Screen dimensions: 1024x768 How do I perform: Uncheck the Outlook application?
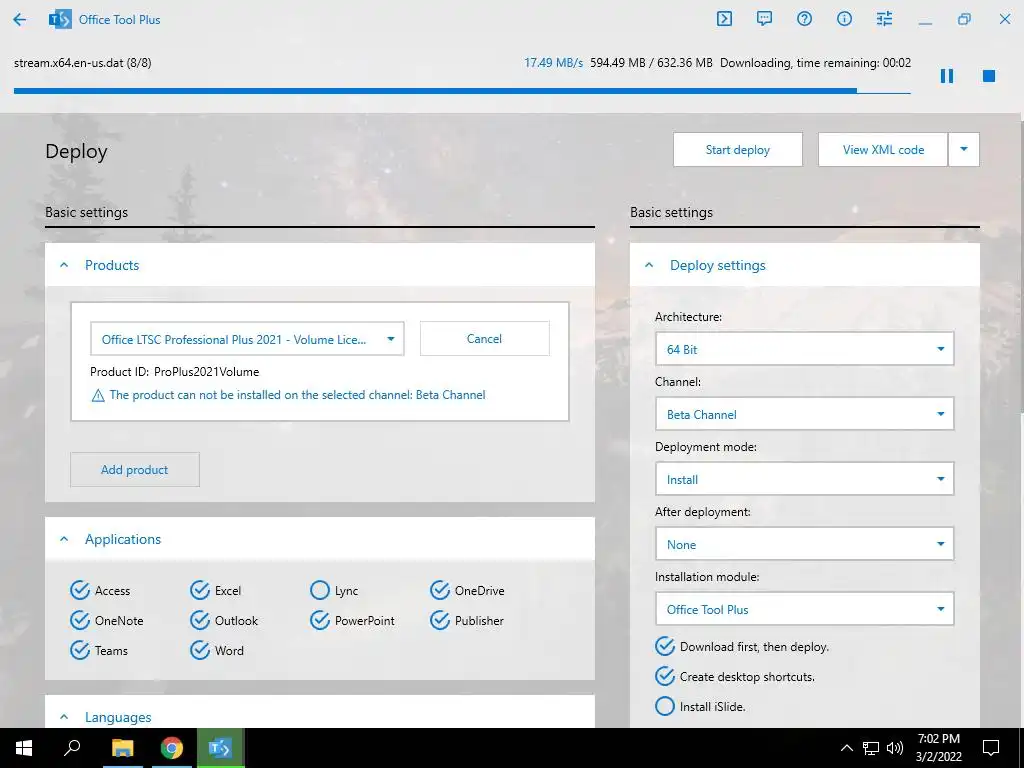point(200,620)
